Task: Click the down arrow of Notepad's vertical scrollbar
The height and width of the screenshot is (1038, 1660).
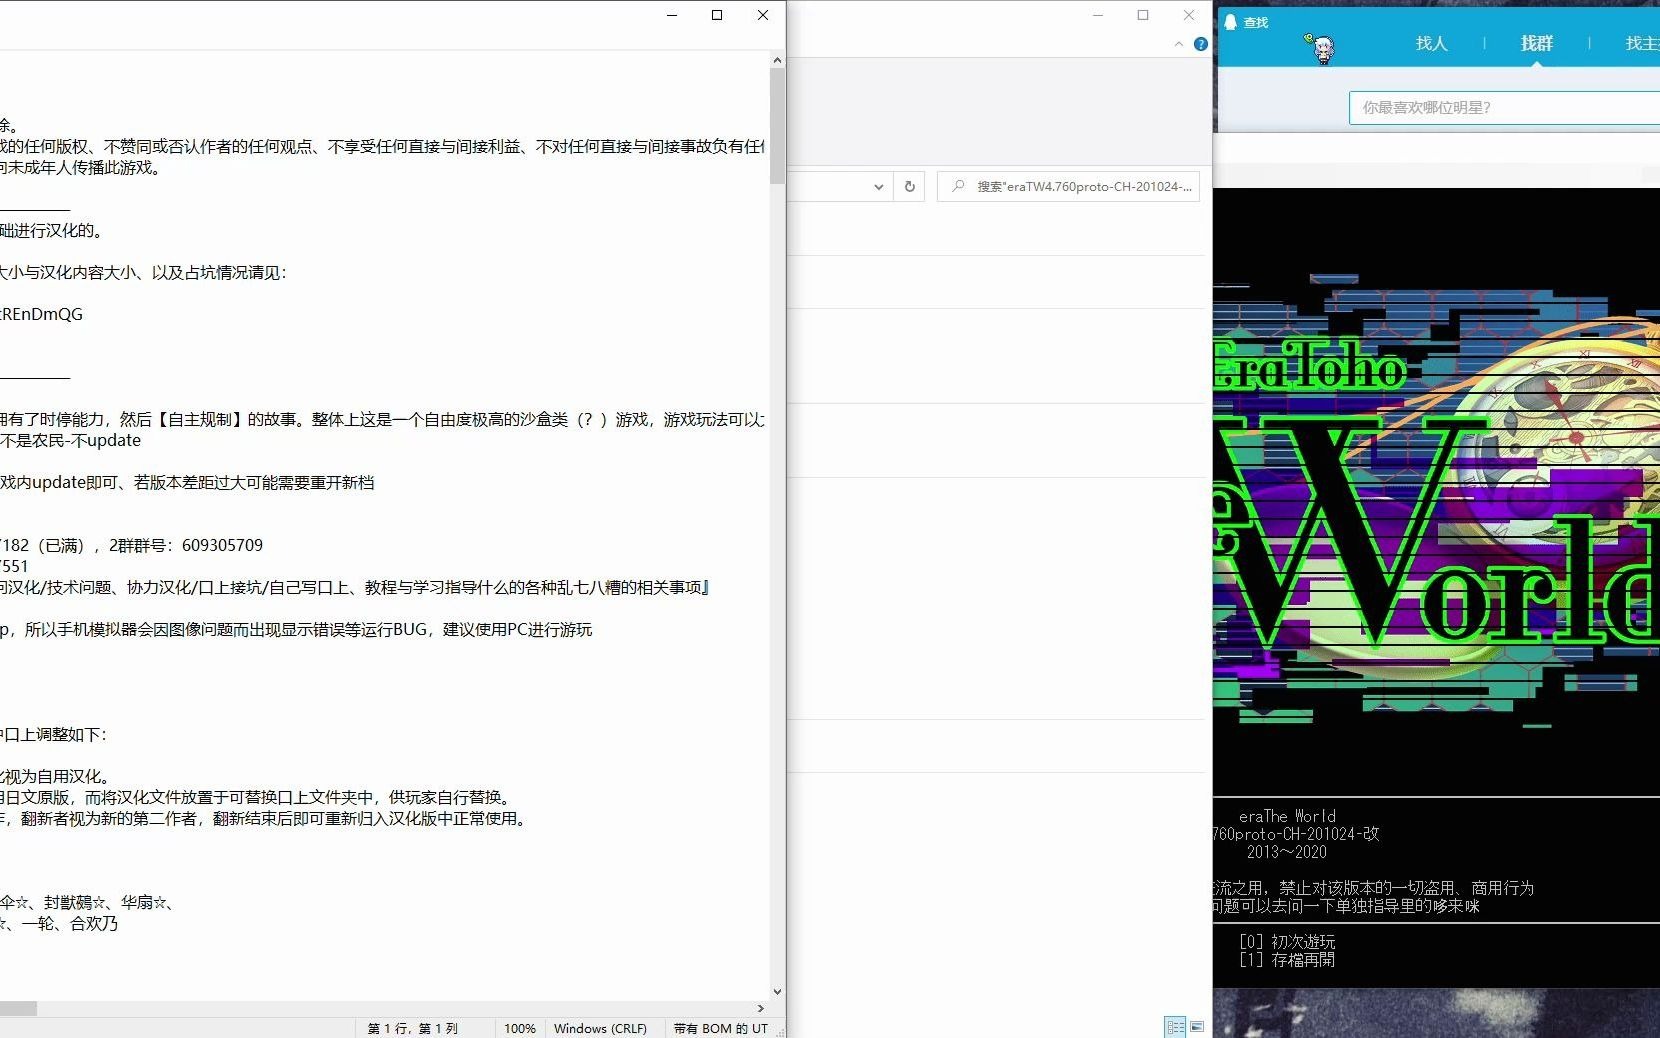Action: (x=777, y=992)
